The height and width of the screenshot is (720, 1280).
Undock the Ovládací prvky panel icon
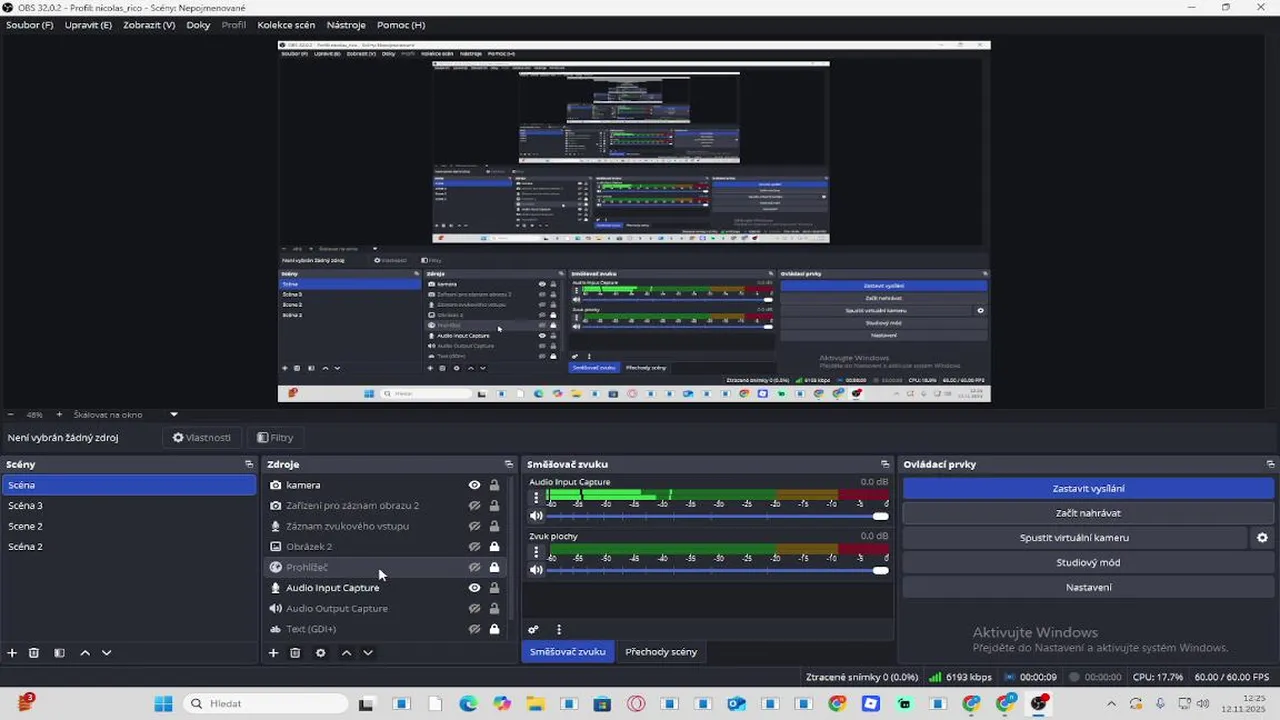click(x=1271, y=464)
